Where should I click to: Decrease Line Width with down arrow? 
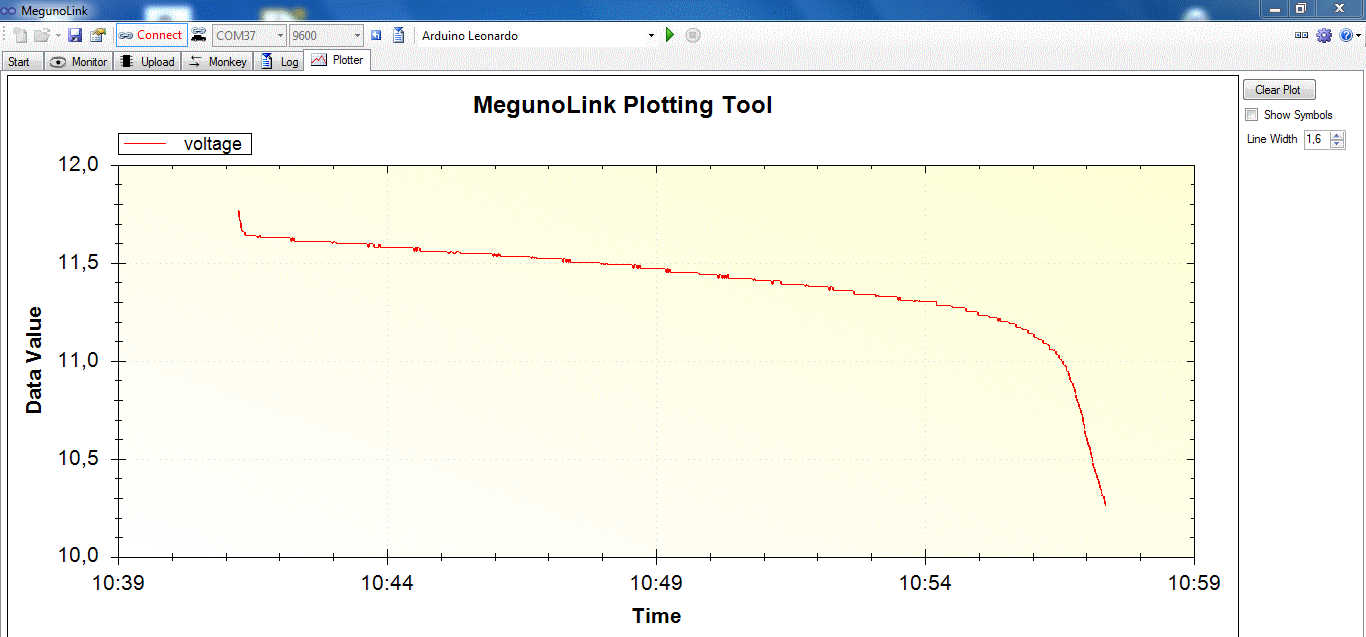pos(1337,144)
